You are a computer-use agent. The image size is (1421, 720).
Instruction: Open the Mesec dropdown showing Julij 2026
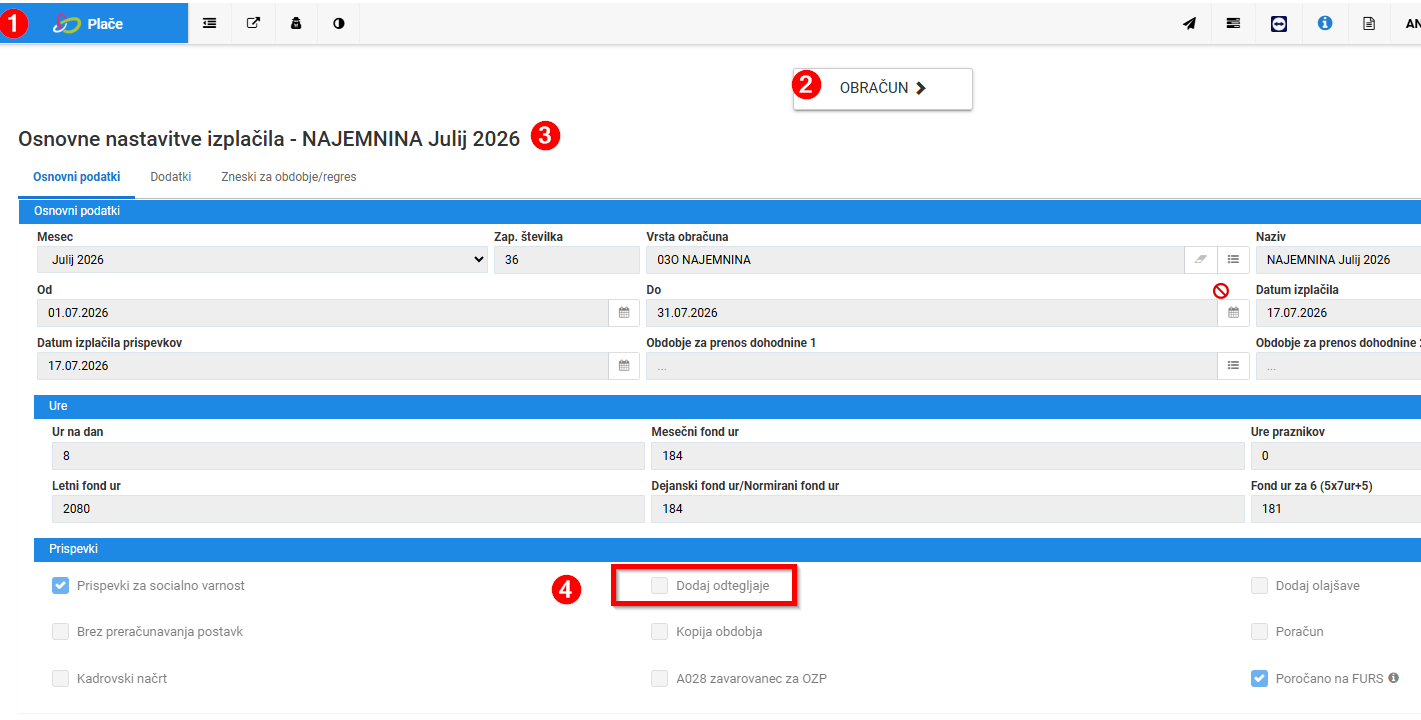pos(263,260)
